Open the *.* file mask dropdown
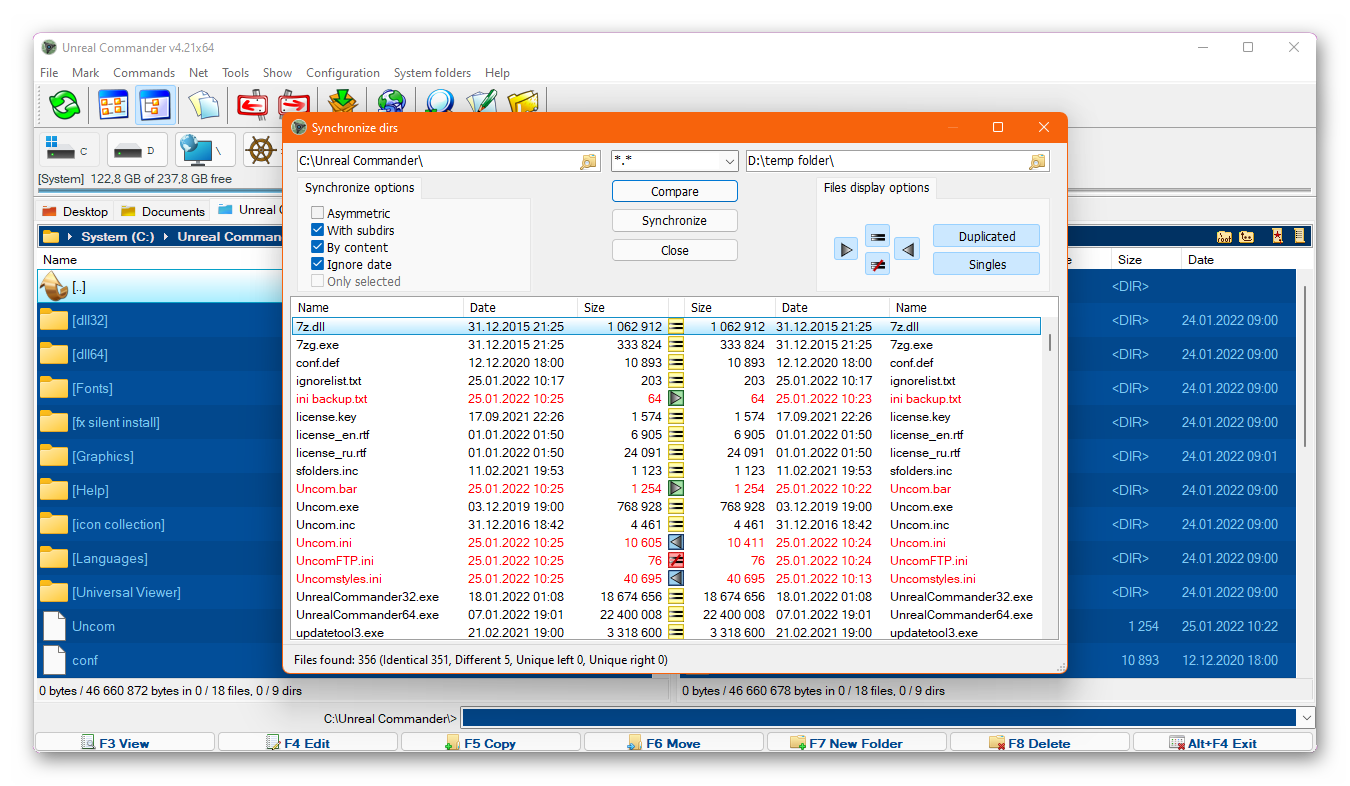This screenshot has height=786, width=1350. [729, 161]
